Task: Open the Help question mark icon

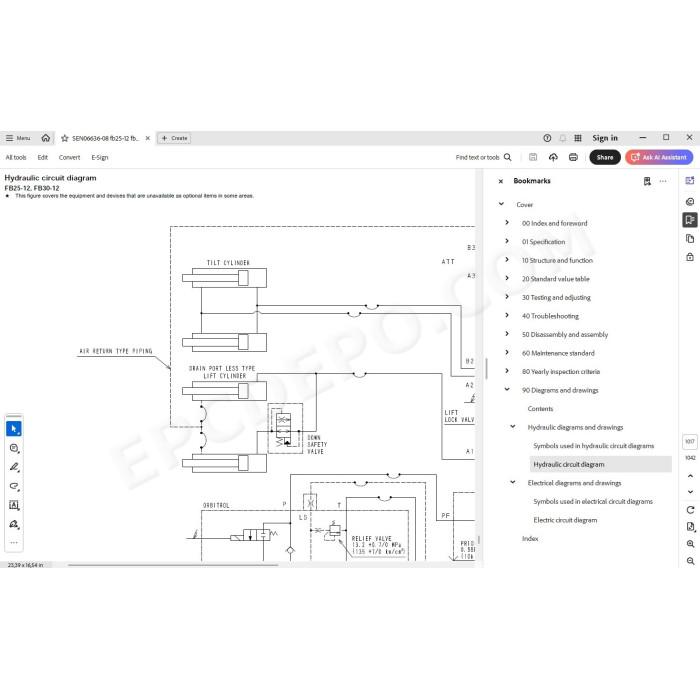Action: [547, 138]
